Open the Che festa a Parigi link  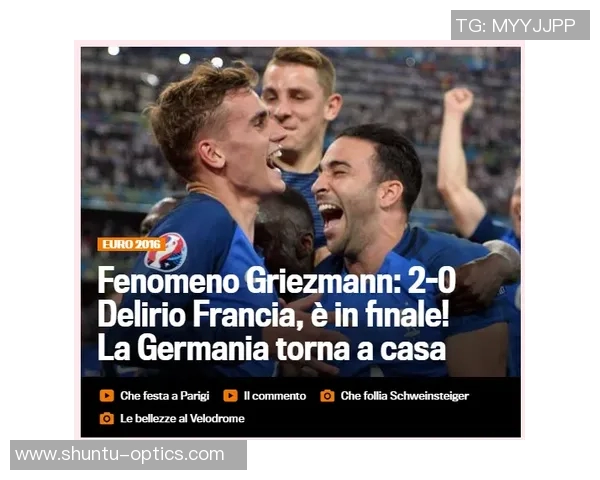pyautogui.click(x=165, y=396)
